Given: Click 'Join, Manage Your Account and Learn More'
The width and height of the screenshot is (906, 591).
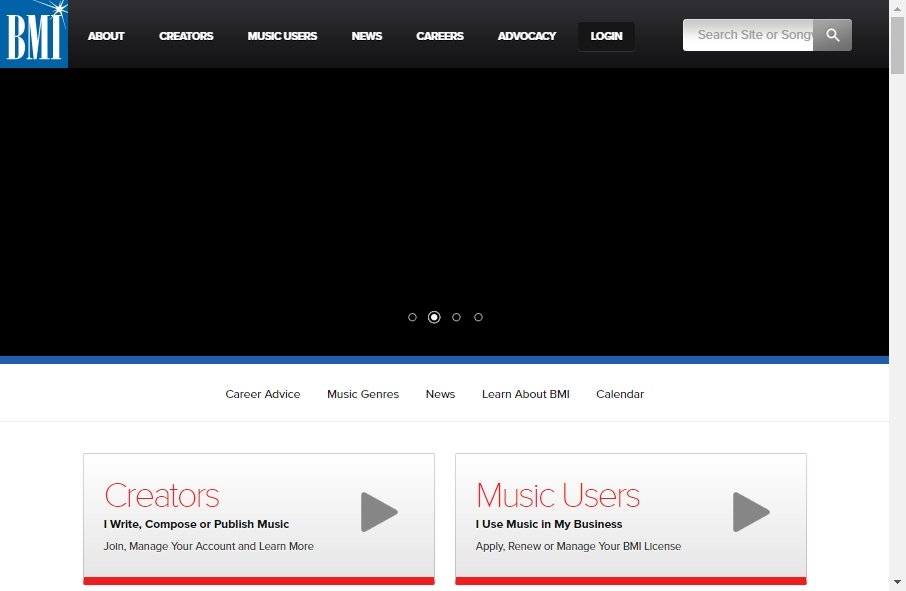Looking at the screenshot, I should click(209, 546).
